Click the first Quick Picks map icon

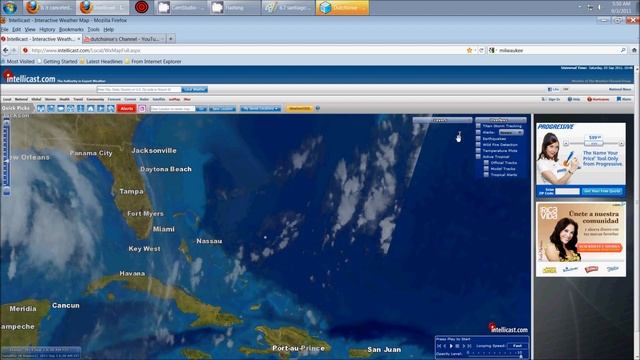pyautogui.click(x=40, y=109)
